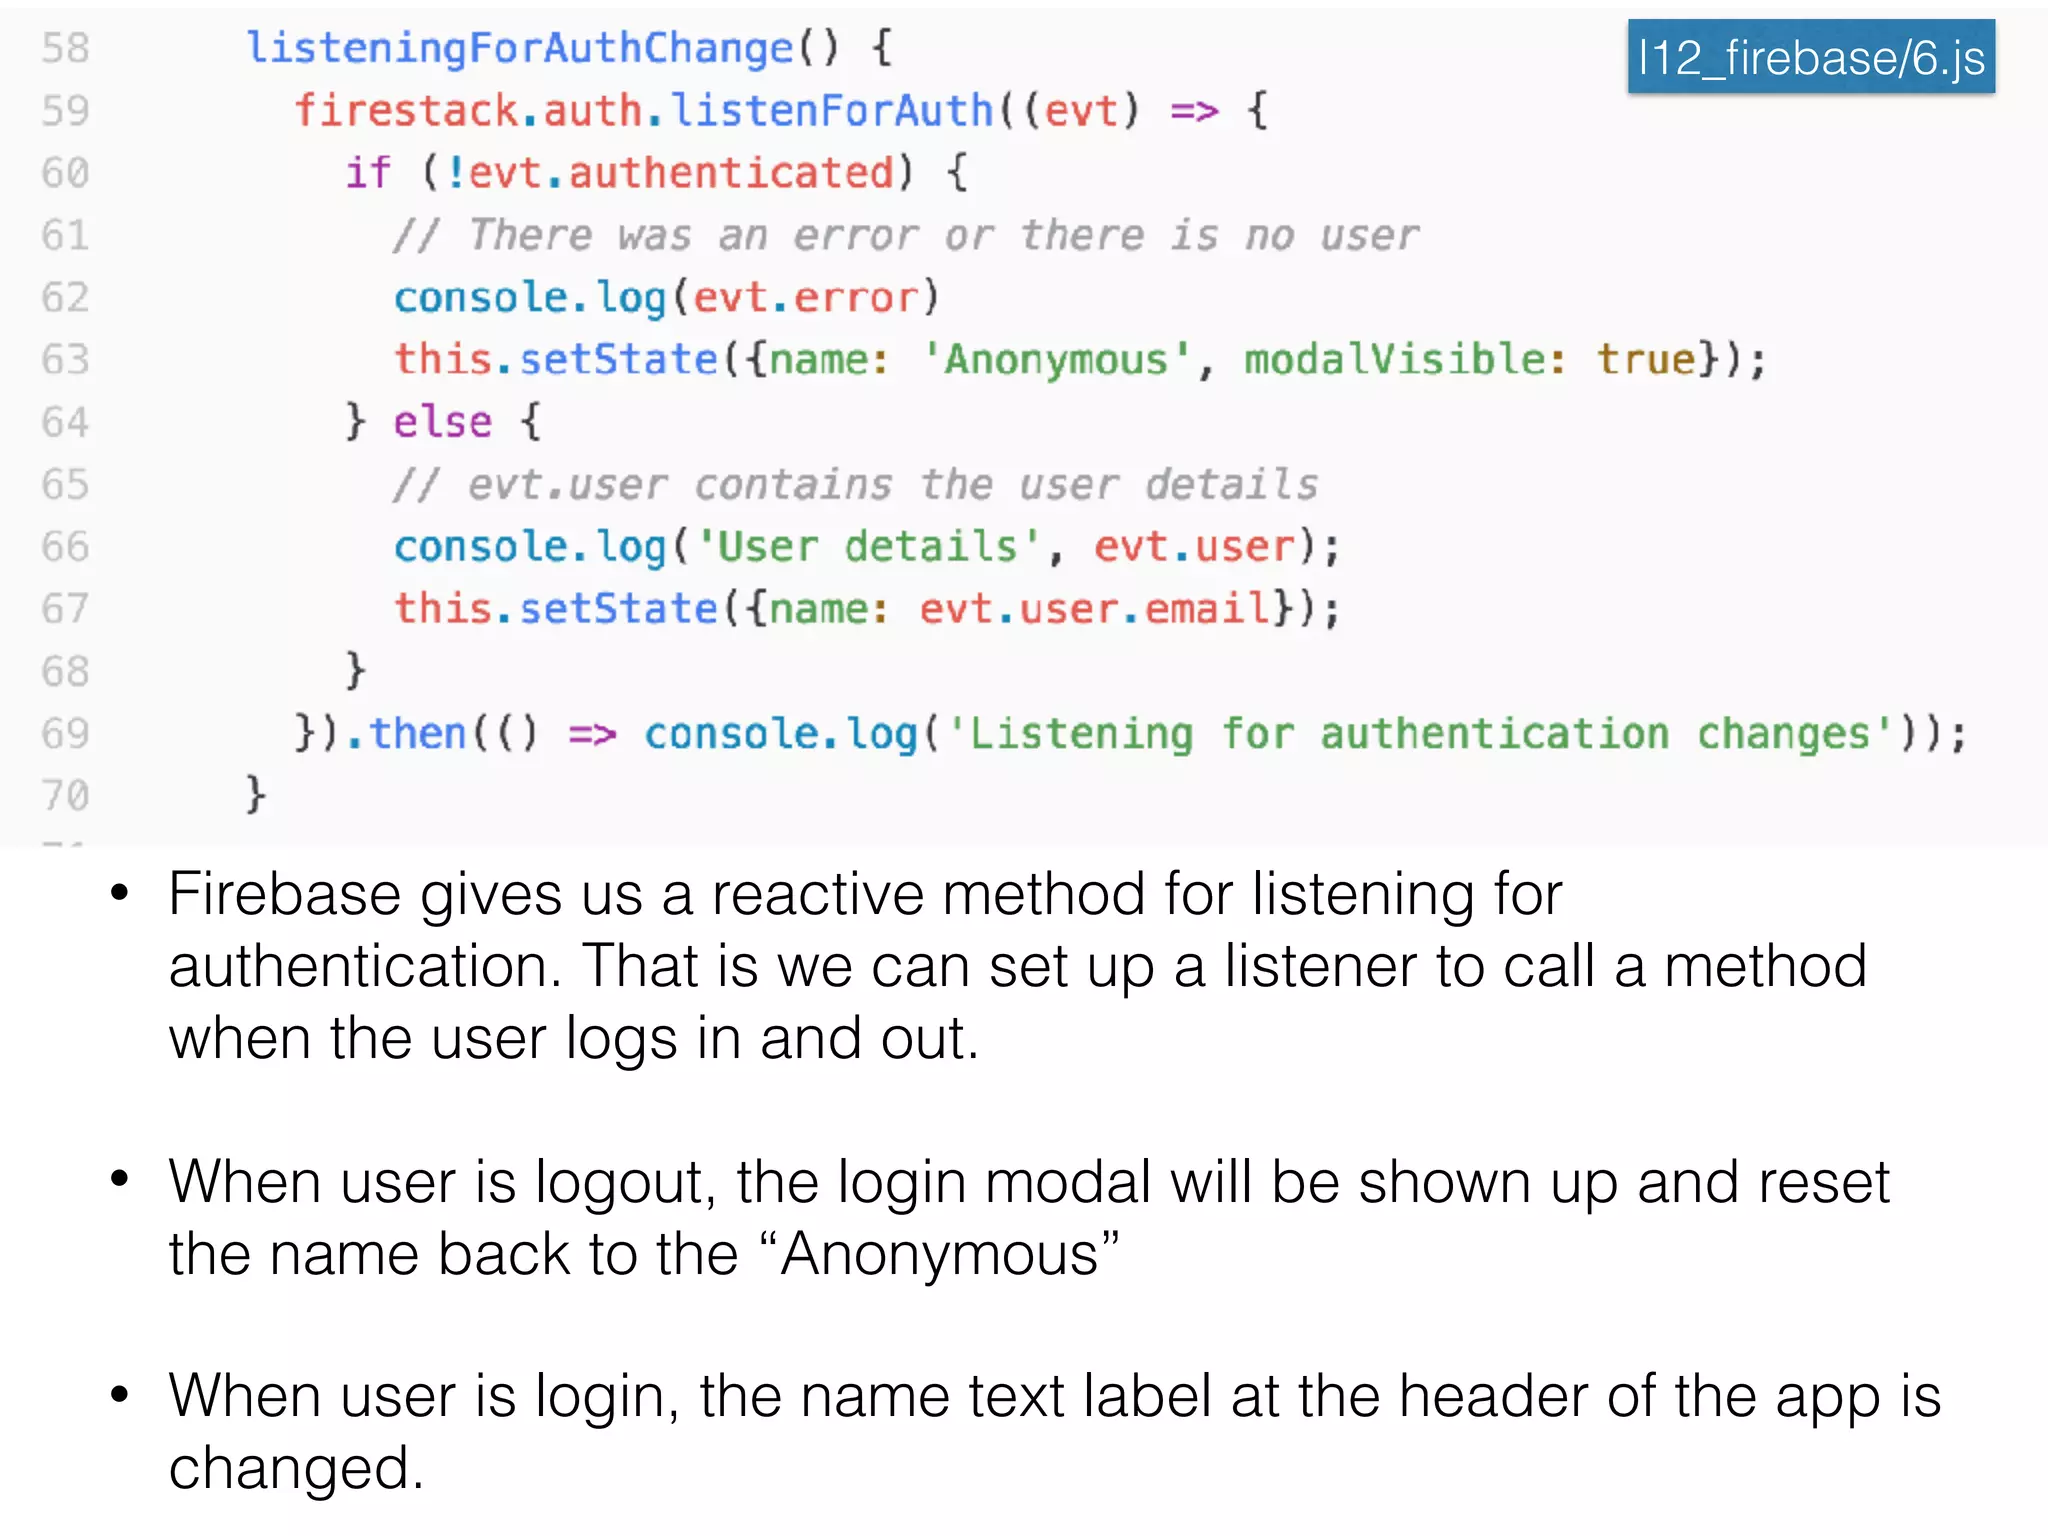Click the comment 'There was an error or there is no user'
2048x1536 pixels.
click(905, 236)
